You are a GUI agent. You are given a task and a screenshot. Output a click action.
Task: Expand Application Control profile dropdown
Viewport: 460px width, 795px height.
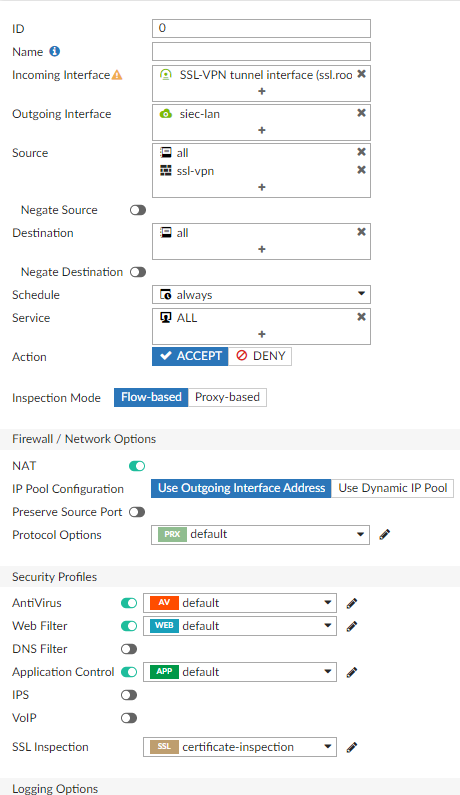click(240, 672)
